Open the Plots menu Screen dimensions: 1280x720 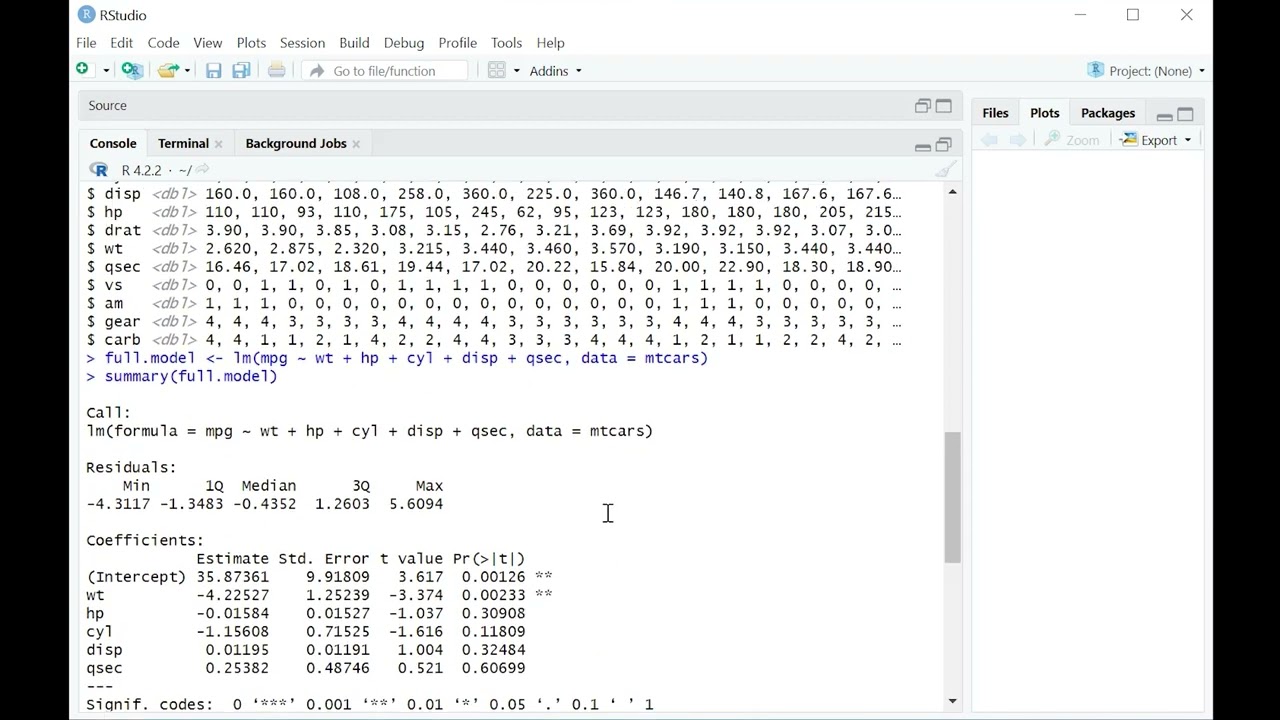coord(251,43)
